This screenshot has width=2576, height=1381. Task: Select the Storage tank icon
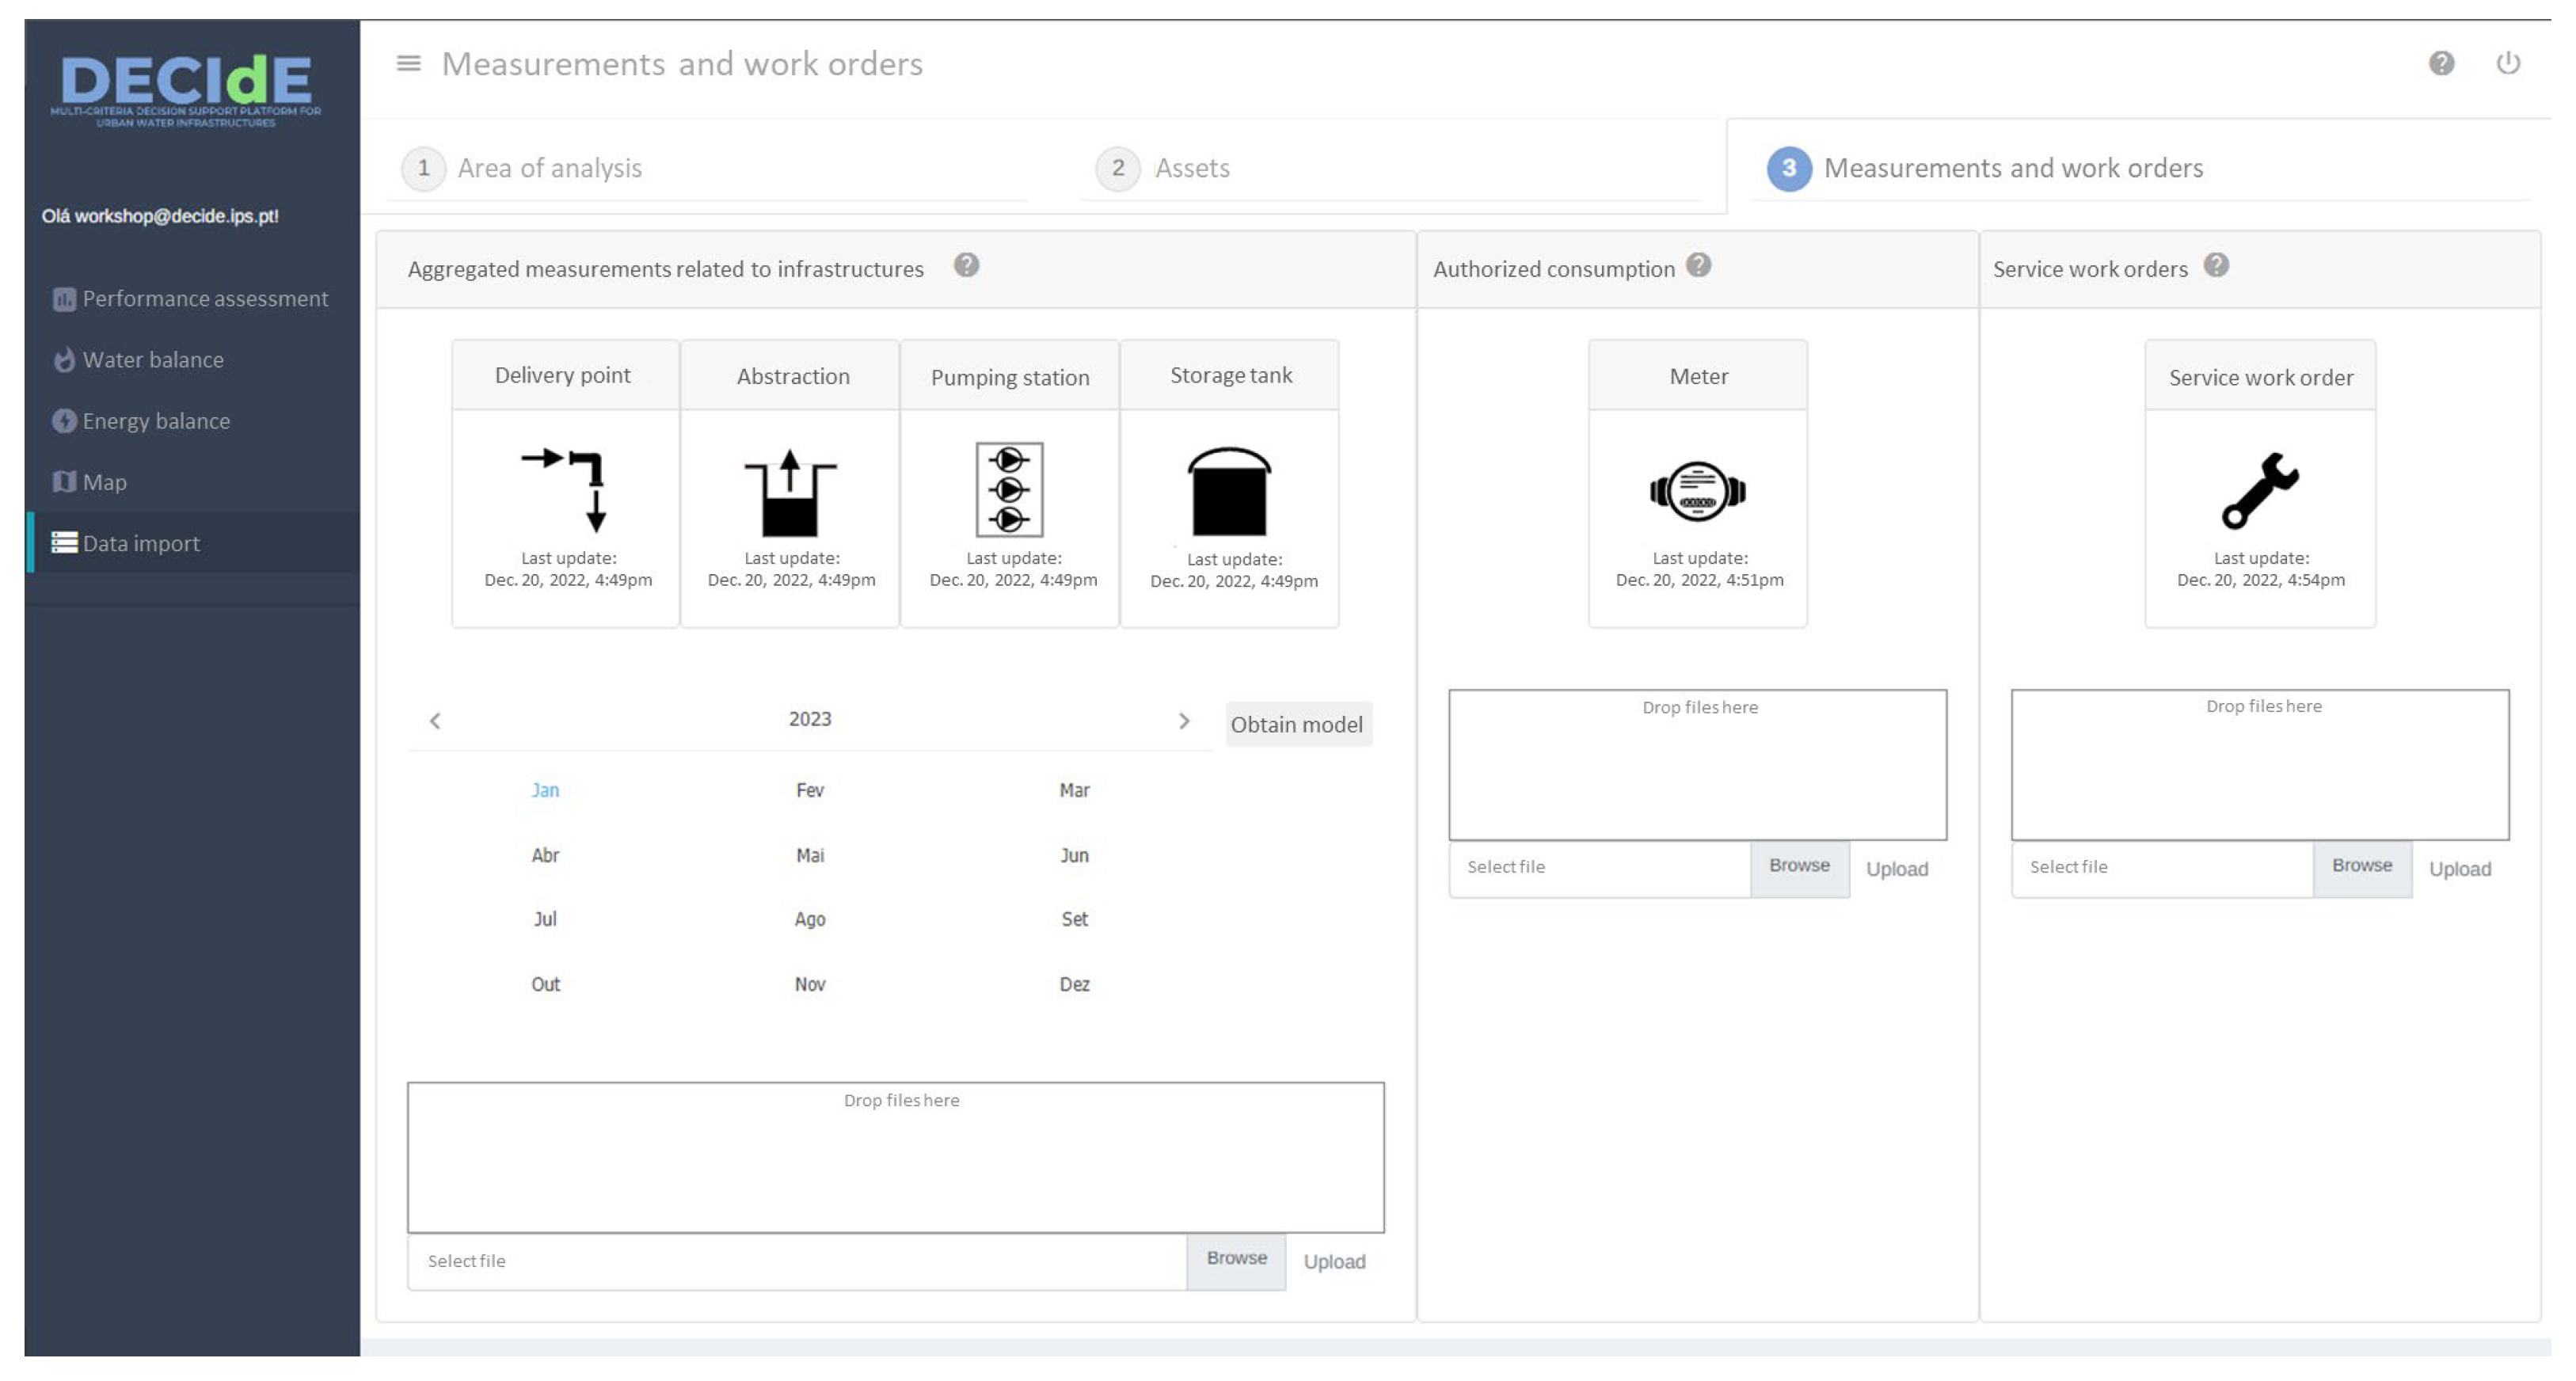(x=1229, y=491)
